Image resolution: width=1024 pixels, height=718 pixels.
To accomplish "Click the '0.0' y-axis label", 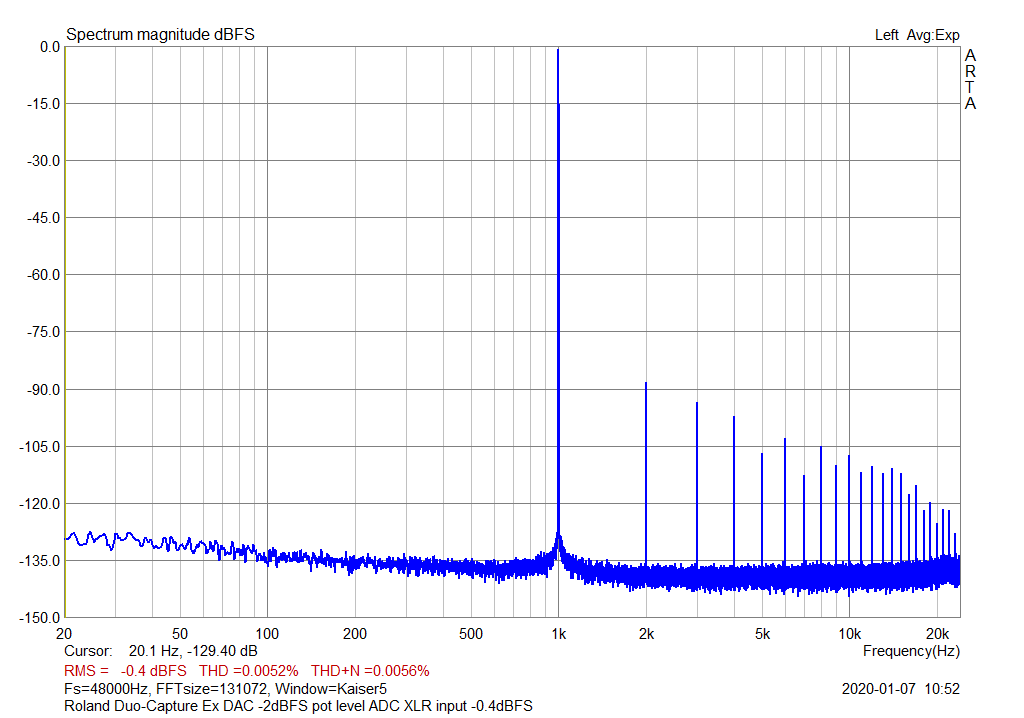I will (50, 47).
